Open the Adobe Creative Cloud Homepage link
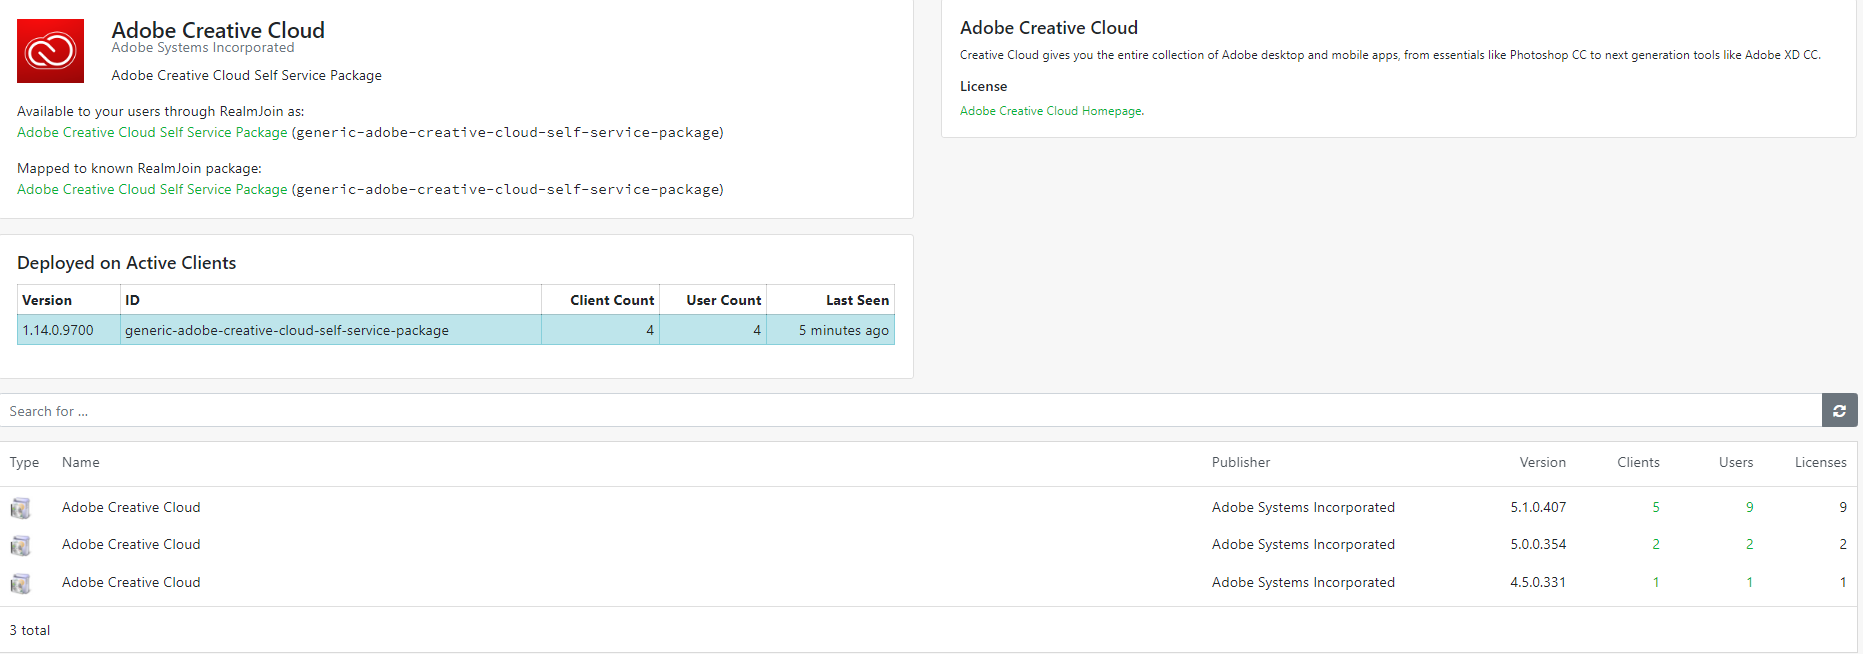1863x654 pixels. click(1051, 111)
